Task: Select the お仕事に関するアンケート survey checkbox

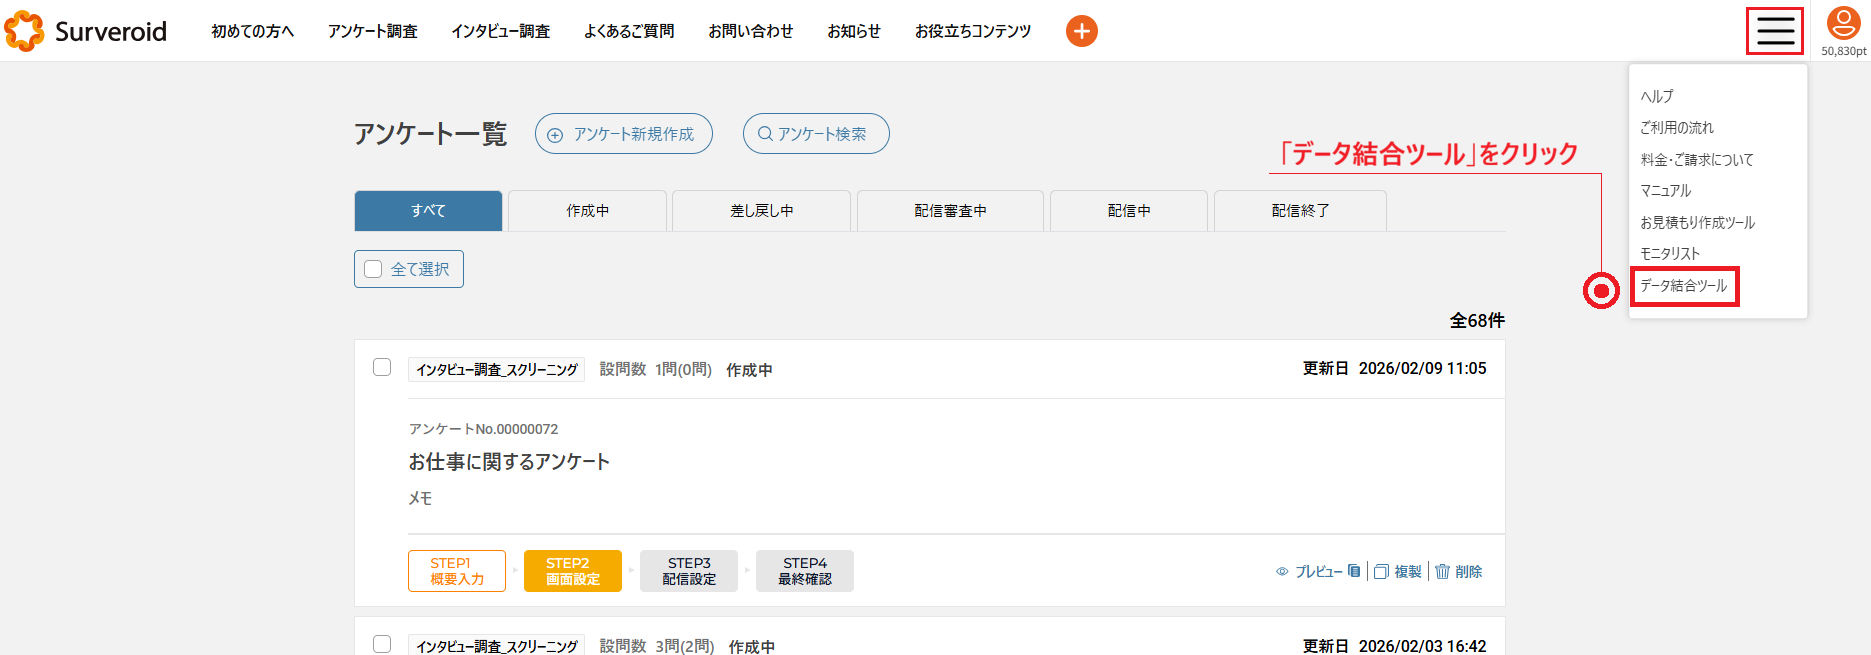Action: tap(382, 367)
